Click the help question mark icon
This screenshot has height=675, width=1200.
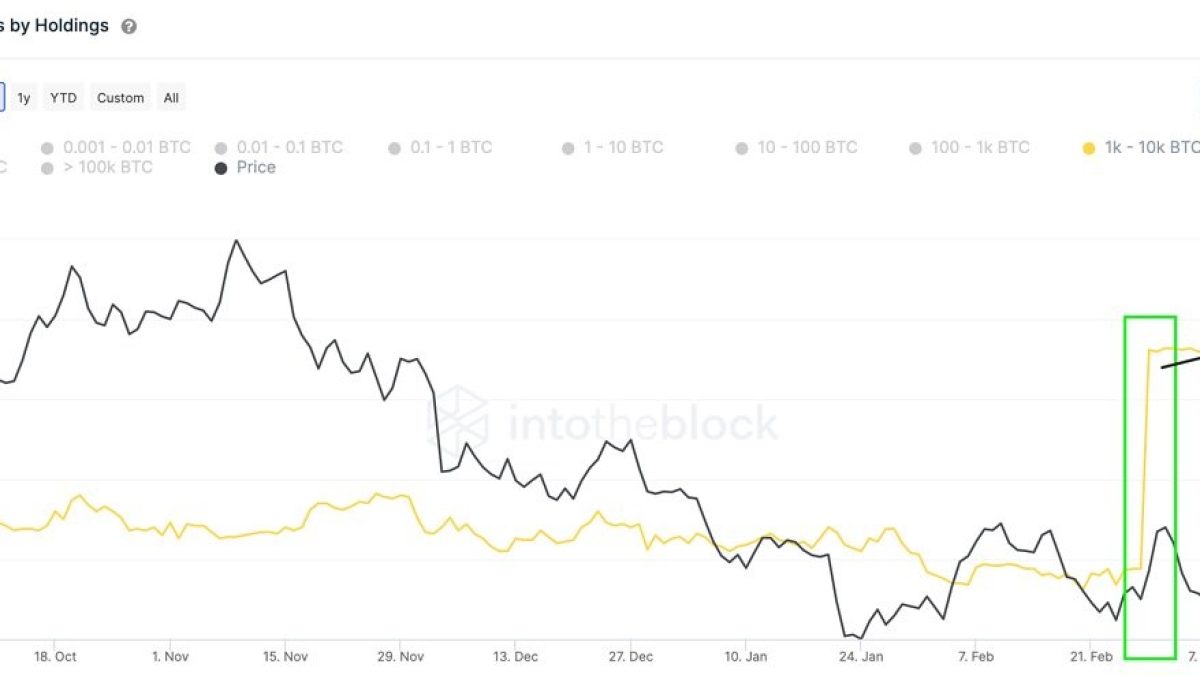129,27
